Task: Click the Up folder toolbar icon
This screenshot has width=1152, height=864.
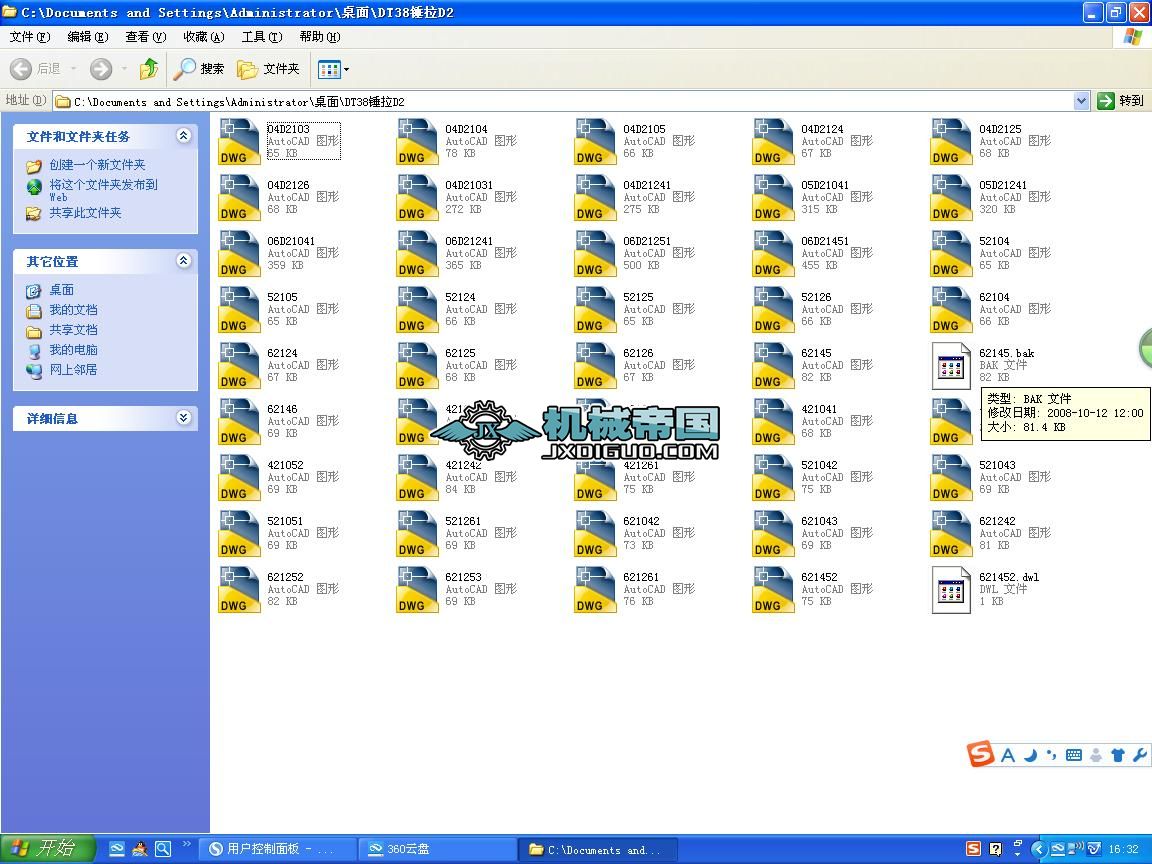Action: (x=149, y=69)
